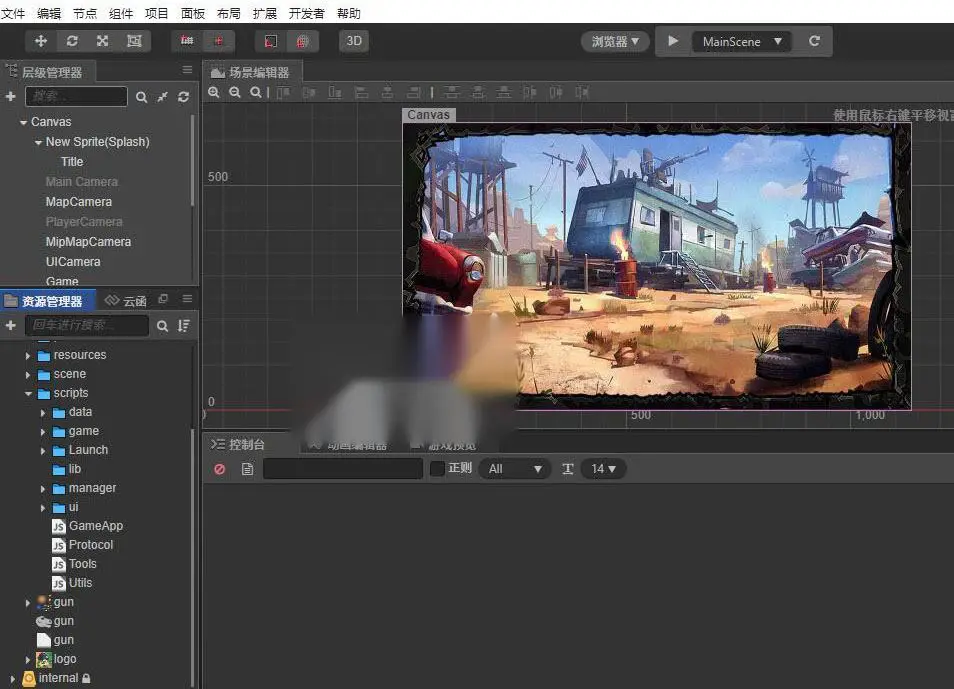The width and height of the screenshot is (954, 689).
Task: Zoom in the scene editor view
Action: 214,93
